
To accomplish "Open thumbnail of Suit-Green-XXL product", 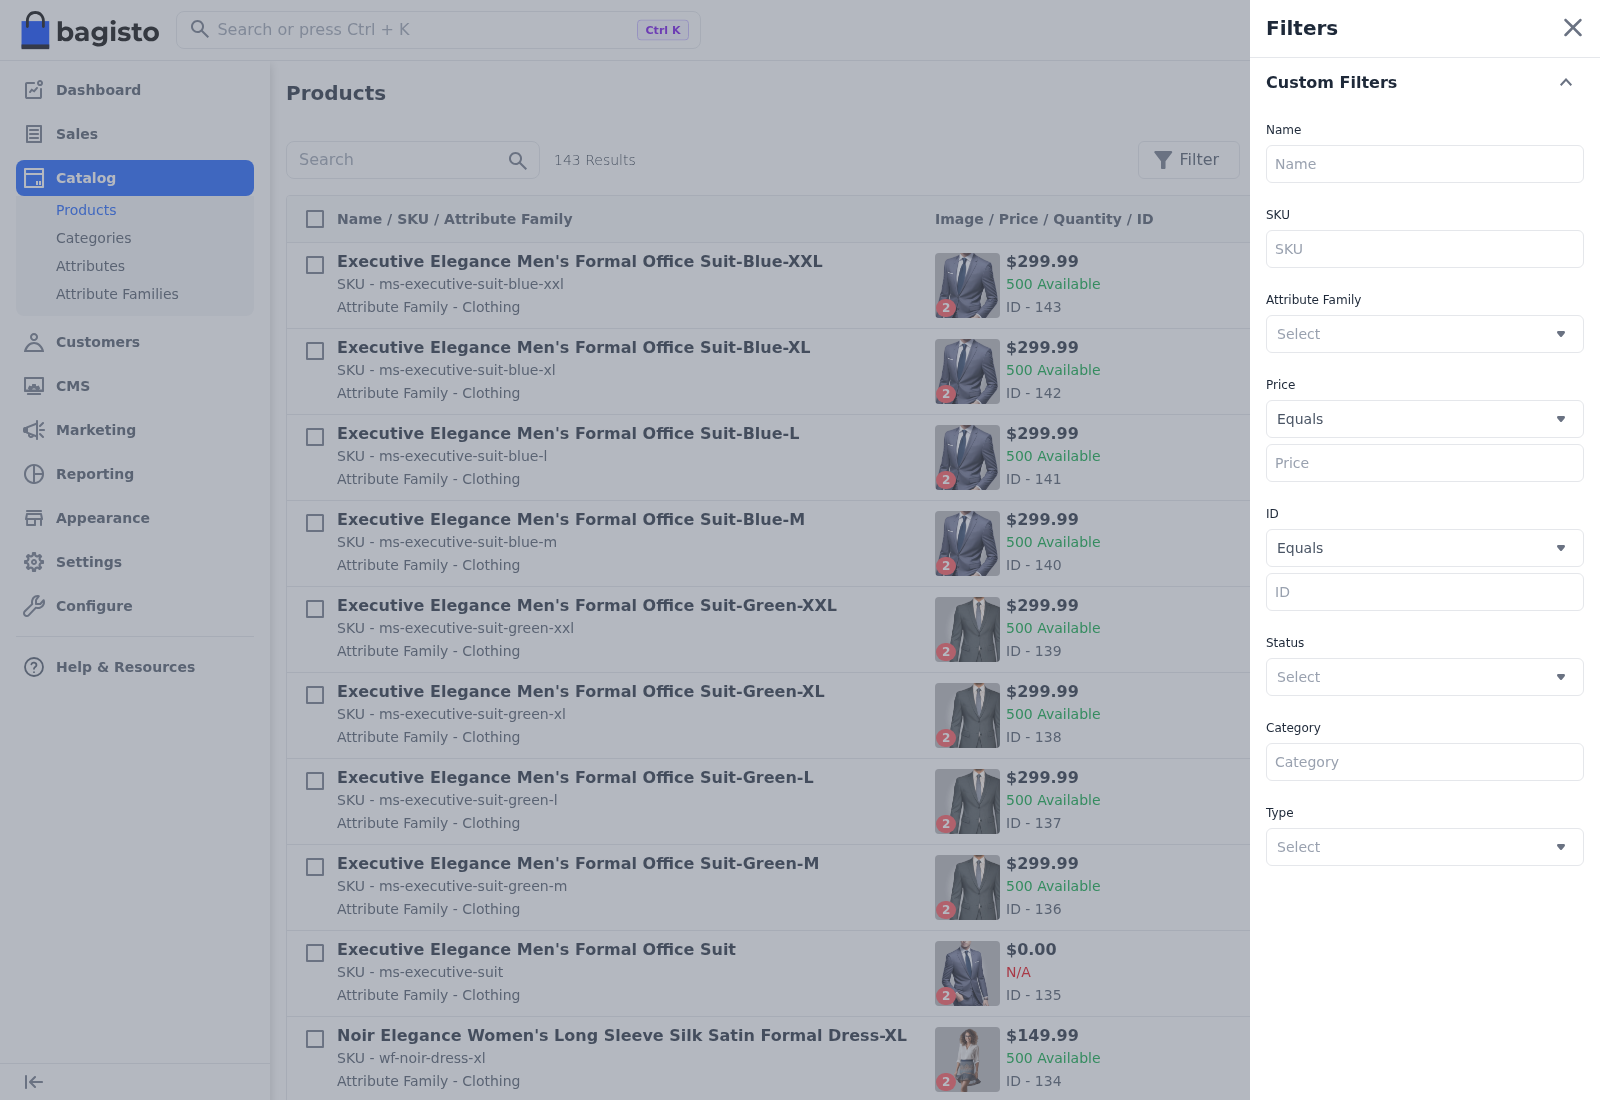I will click(x=967, y=629).
